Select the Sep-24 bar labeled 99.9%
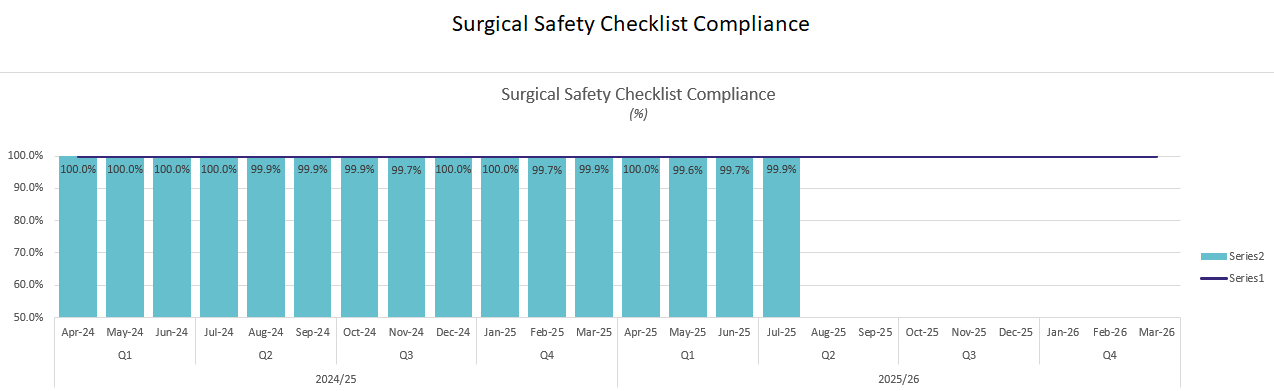Screen dimensions: 1274x391 (312, 237)
